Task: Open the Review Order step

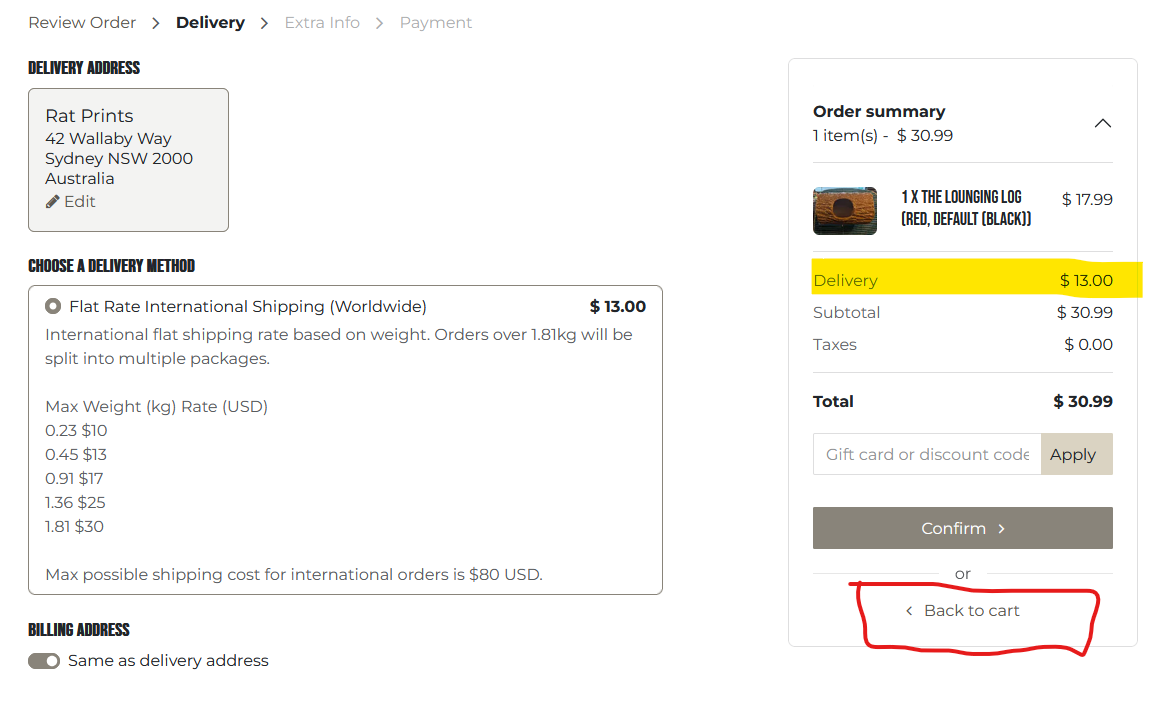Action: point(82,22)
